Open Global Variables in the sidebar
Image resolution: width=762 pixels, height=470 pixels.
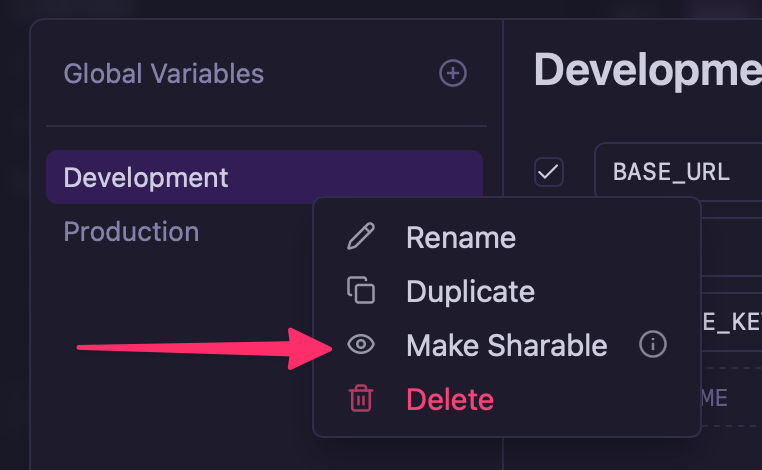[x=164, y=73]
